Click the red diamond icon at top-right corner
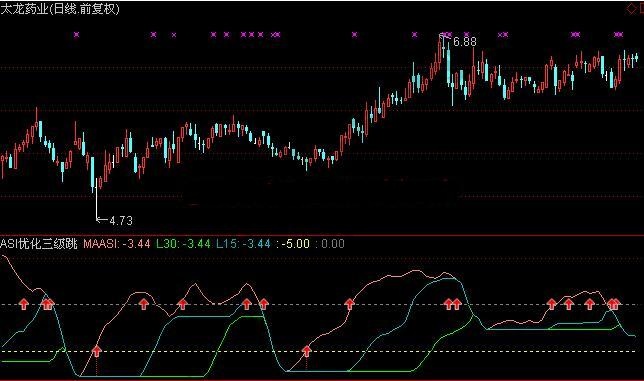 pyautogui.click(x=632, y=8)
